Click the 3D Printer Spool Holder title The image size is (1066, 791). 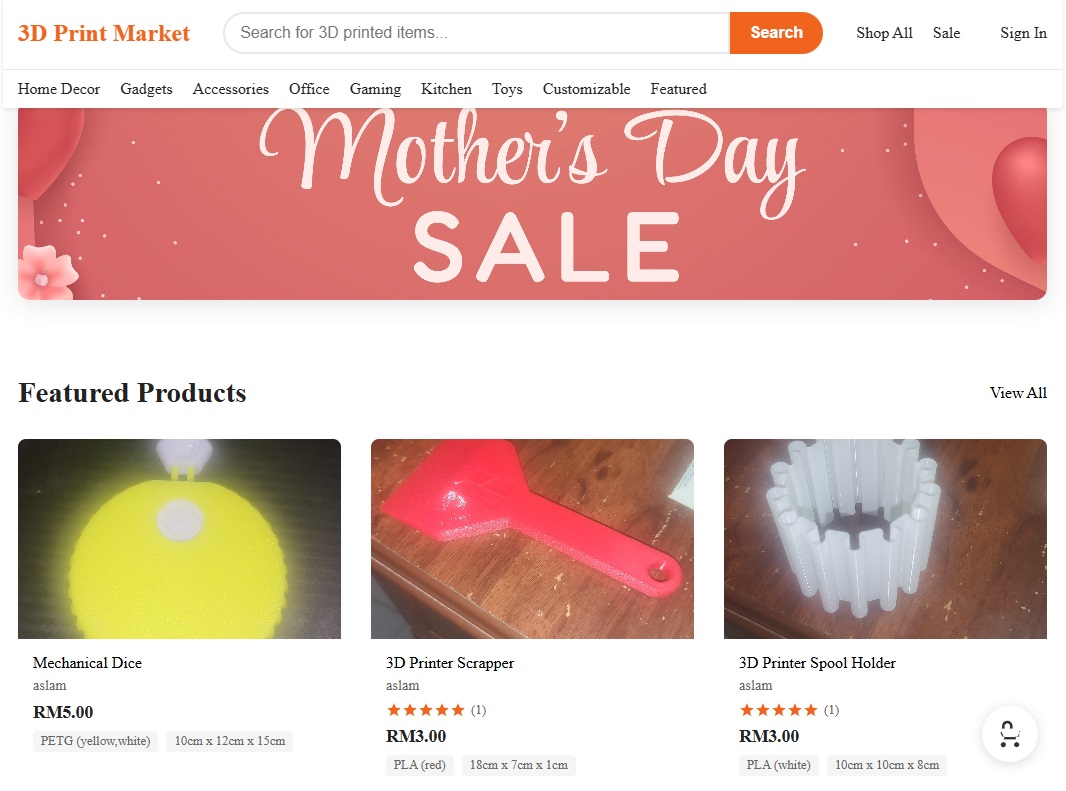pyautogui.click(x=817, y=663)
